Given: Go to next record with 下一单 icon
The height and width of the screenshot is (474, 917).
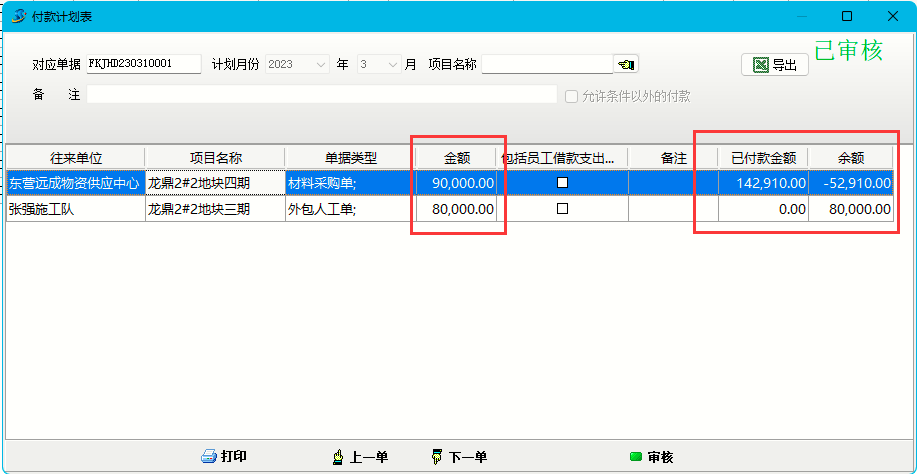Looking at the screenshot, I should click(x=436, y=457).
